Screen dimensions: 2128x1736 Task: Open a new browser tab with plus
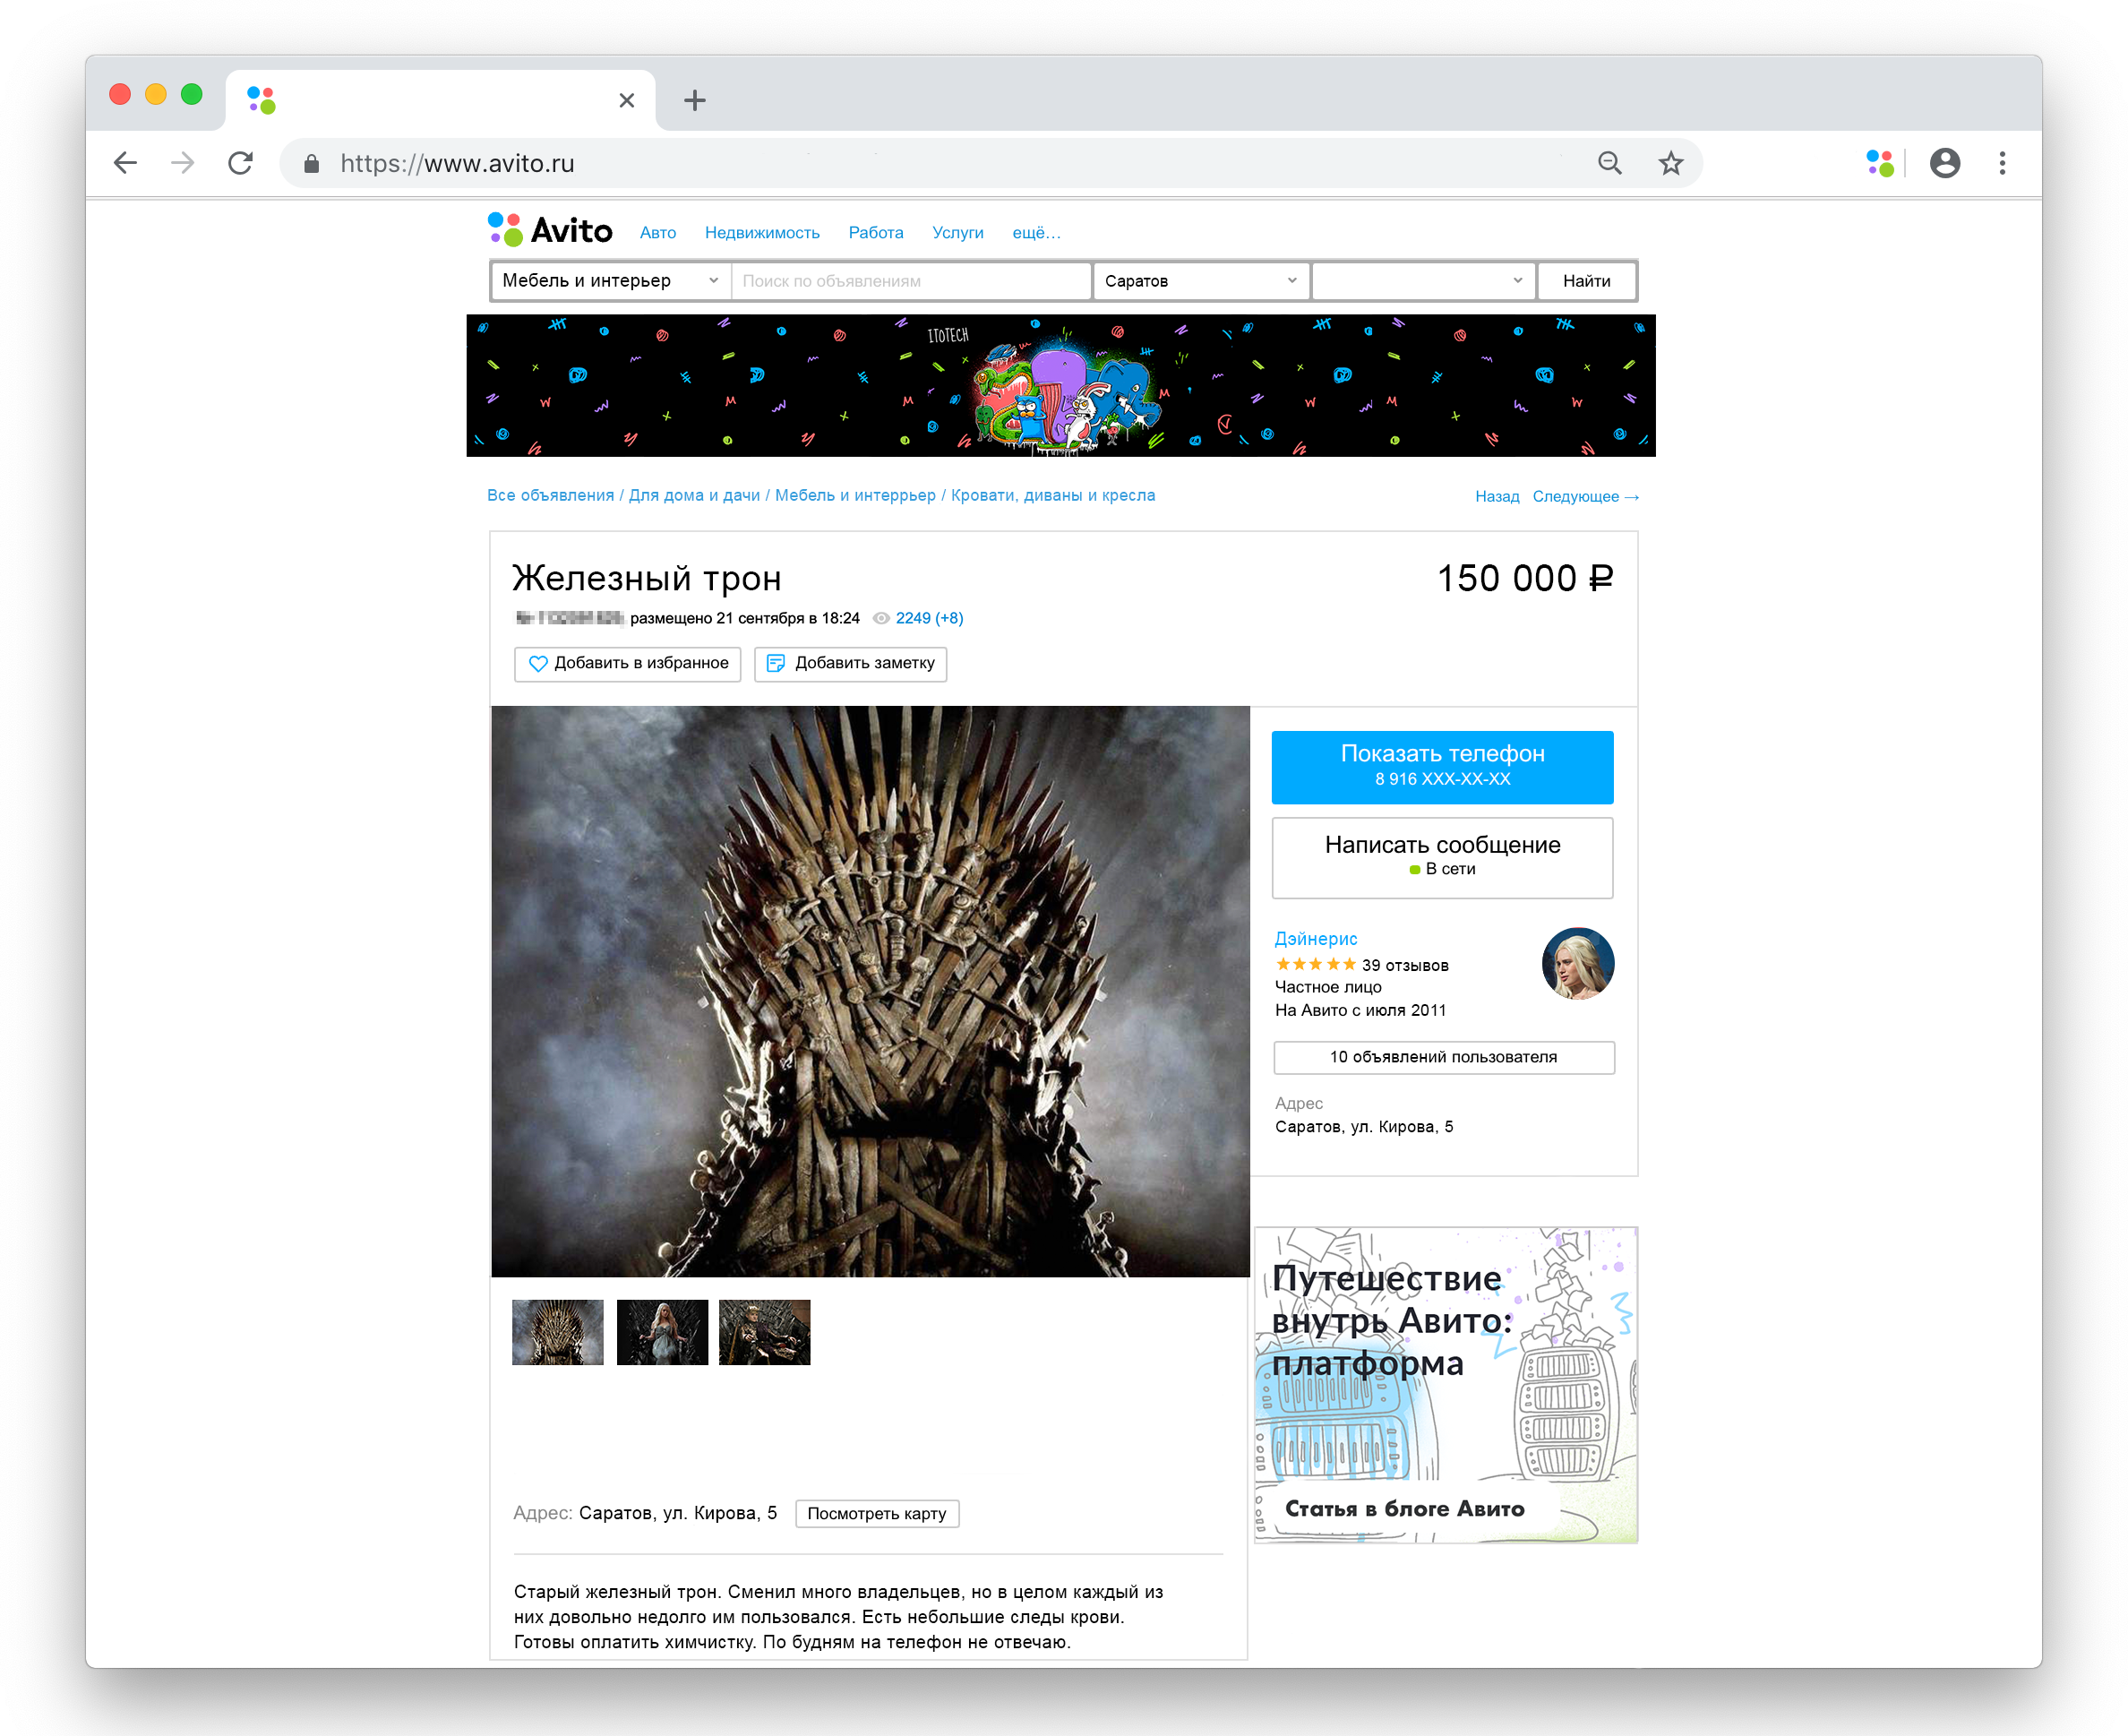694,100
